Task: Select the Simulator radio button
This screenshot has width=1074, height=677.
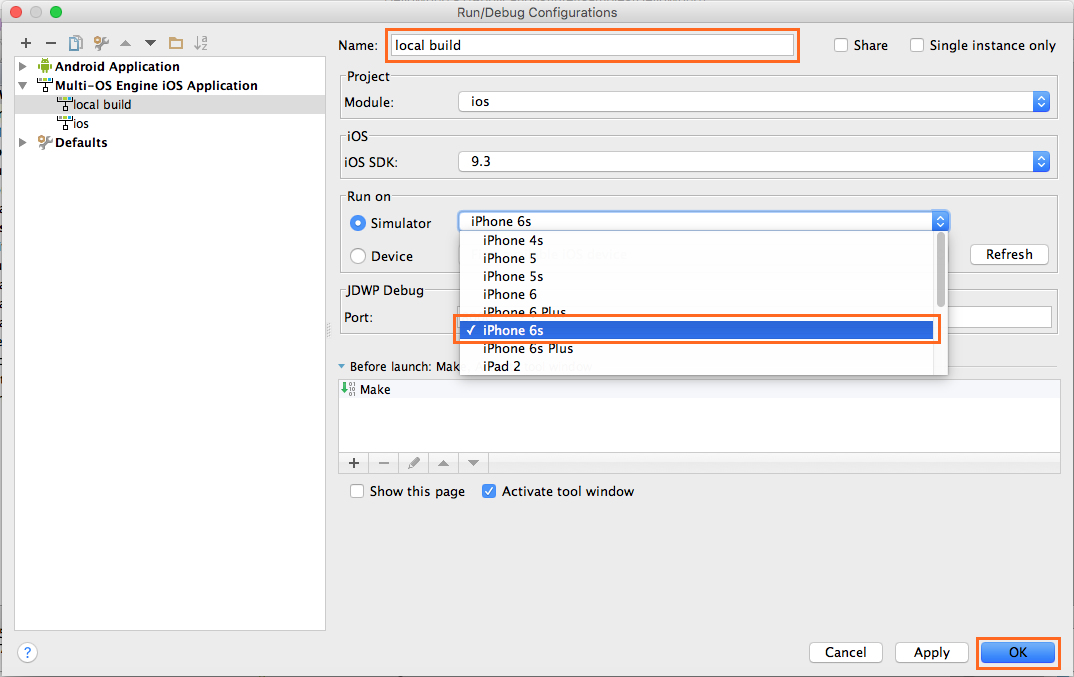Action: (x=358, y=223)
